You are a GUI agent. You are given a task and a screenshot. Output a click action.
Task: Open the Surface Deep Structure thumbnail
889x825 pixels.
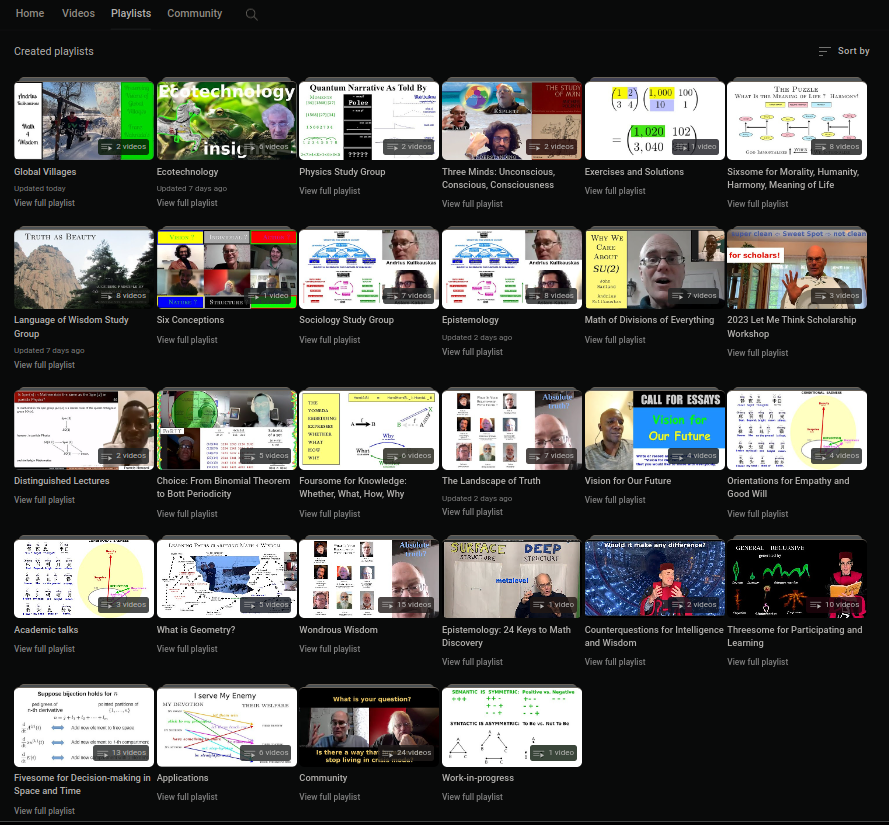coord(512,579)
